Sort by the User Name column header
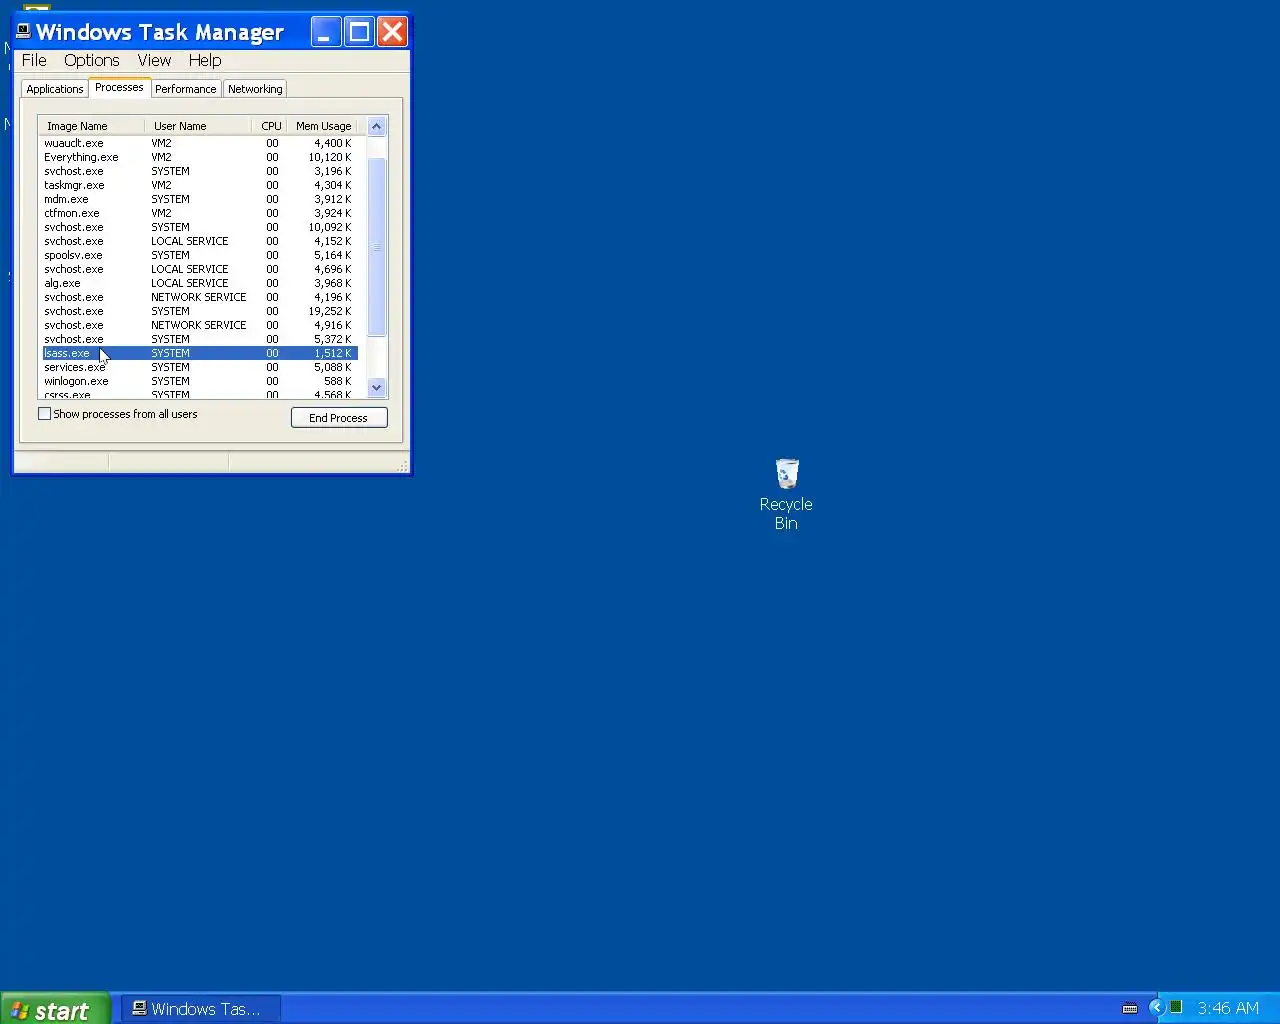The image size is (1280, 1024). (x=198, y=126)
